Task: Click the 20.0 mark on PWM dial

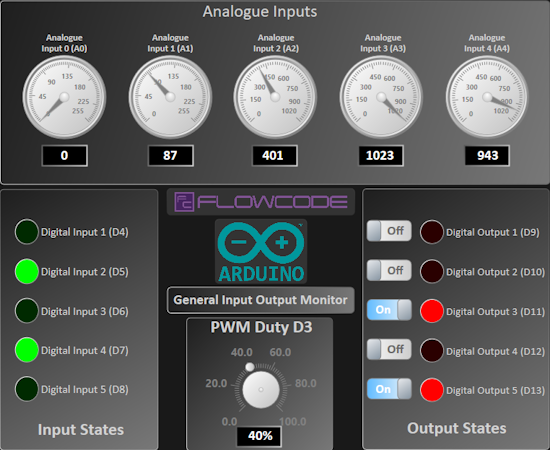Action: (x=216, y=384)
